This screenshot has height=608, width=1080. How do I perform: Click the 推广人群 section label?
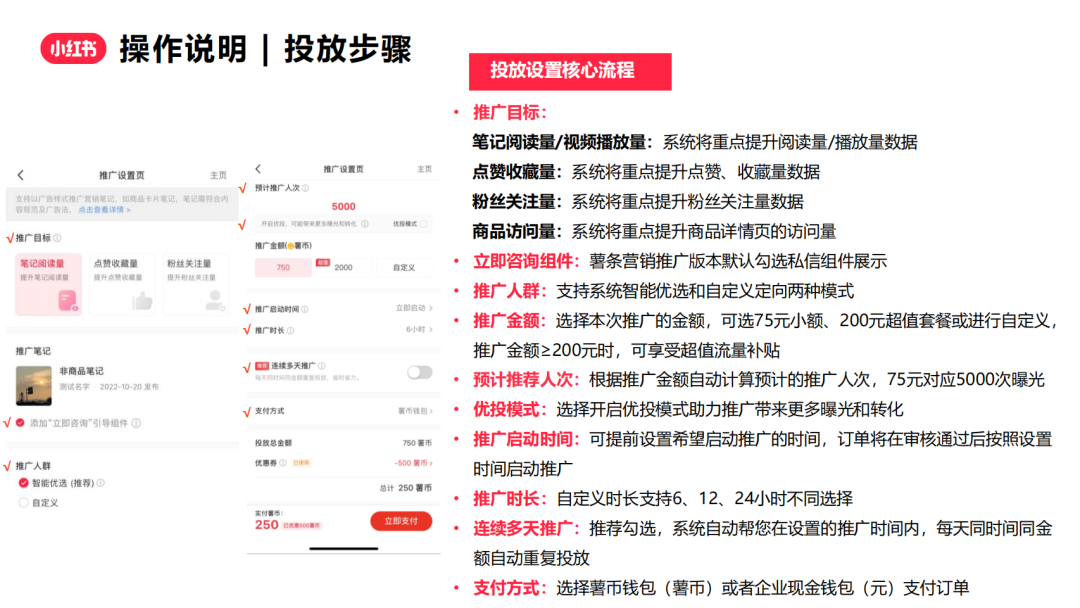click(33, 466)
